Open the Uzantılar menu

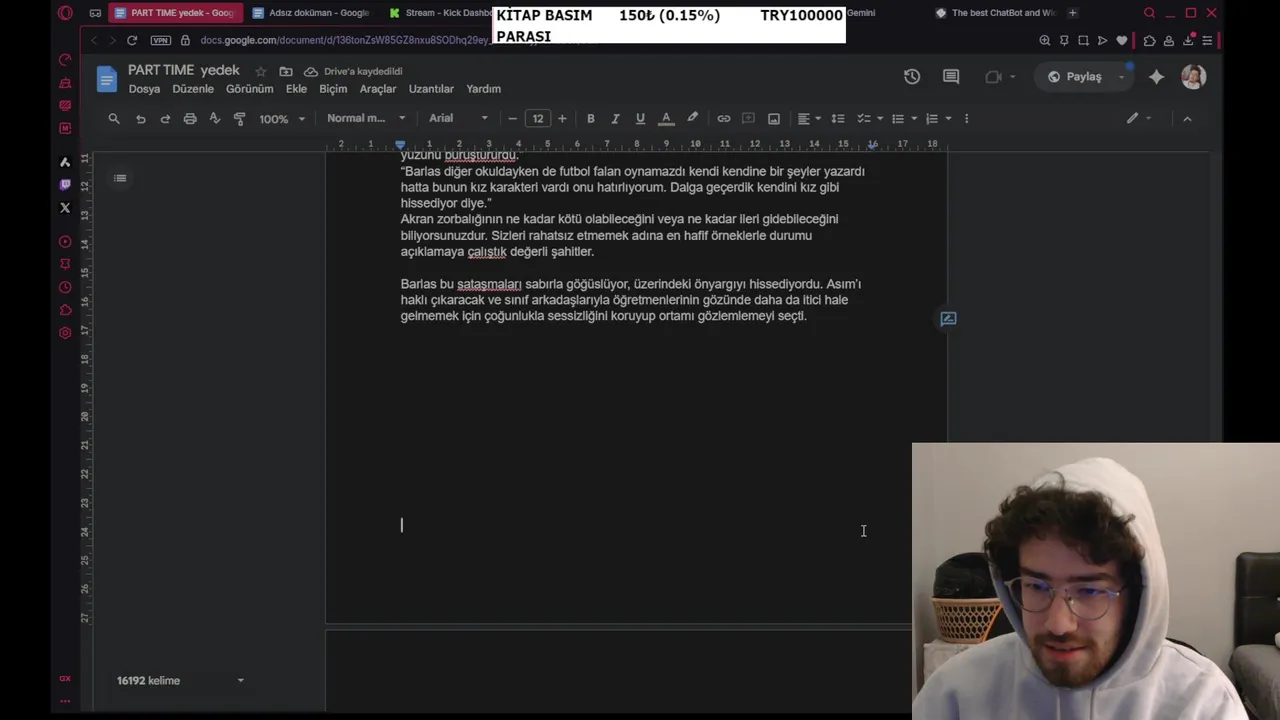point(431,89)
